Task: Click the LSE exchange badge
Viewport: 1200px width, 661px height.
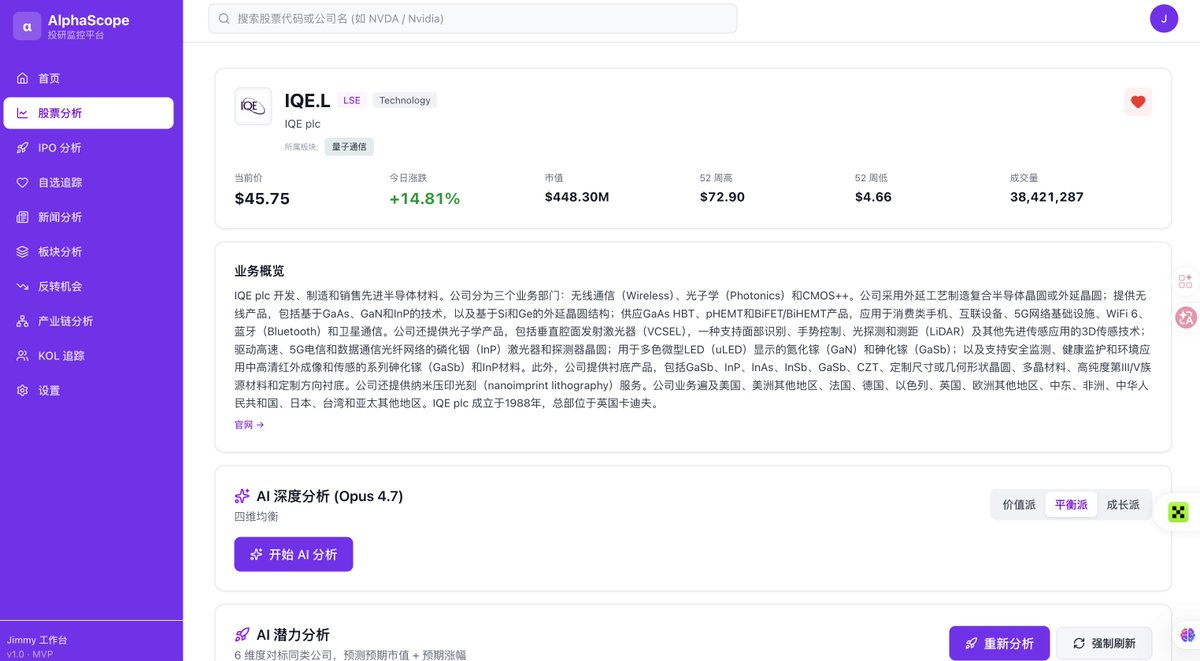Action: (x=352, y=100)
